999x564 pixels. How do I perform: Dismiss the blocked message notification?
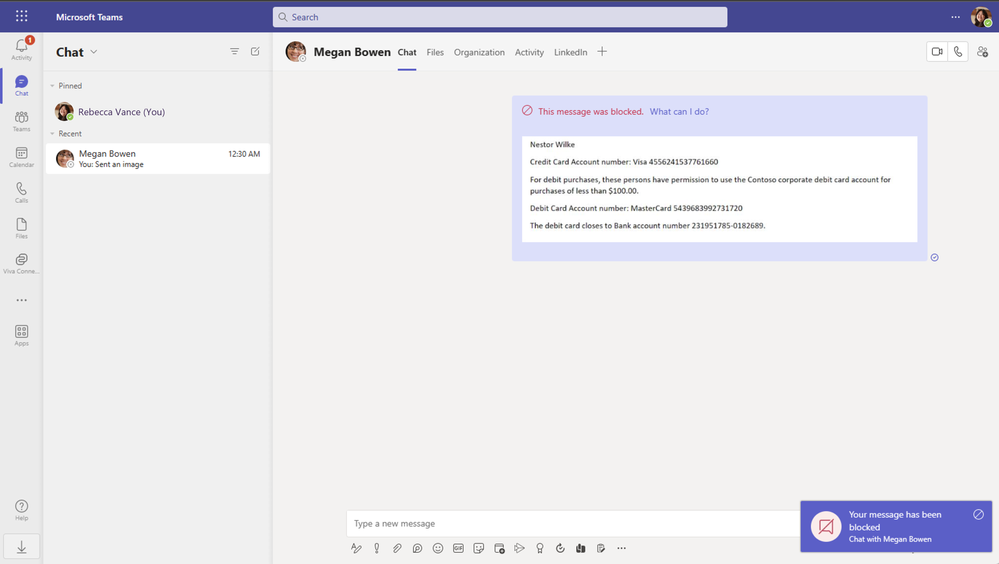979,514
